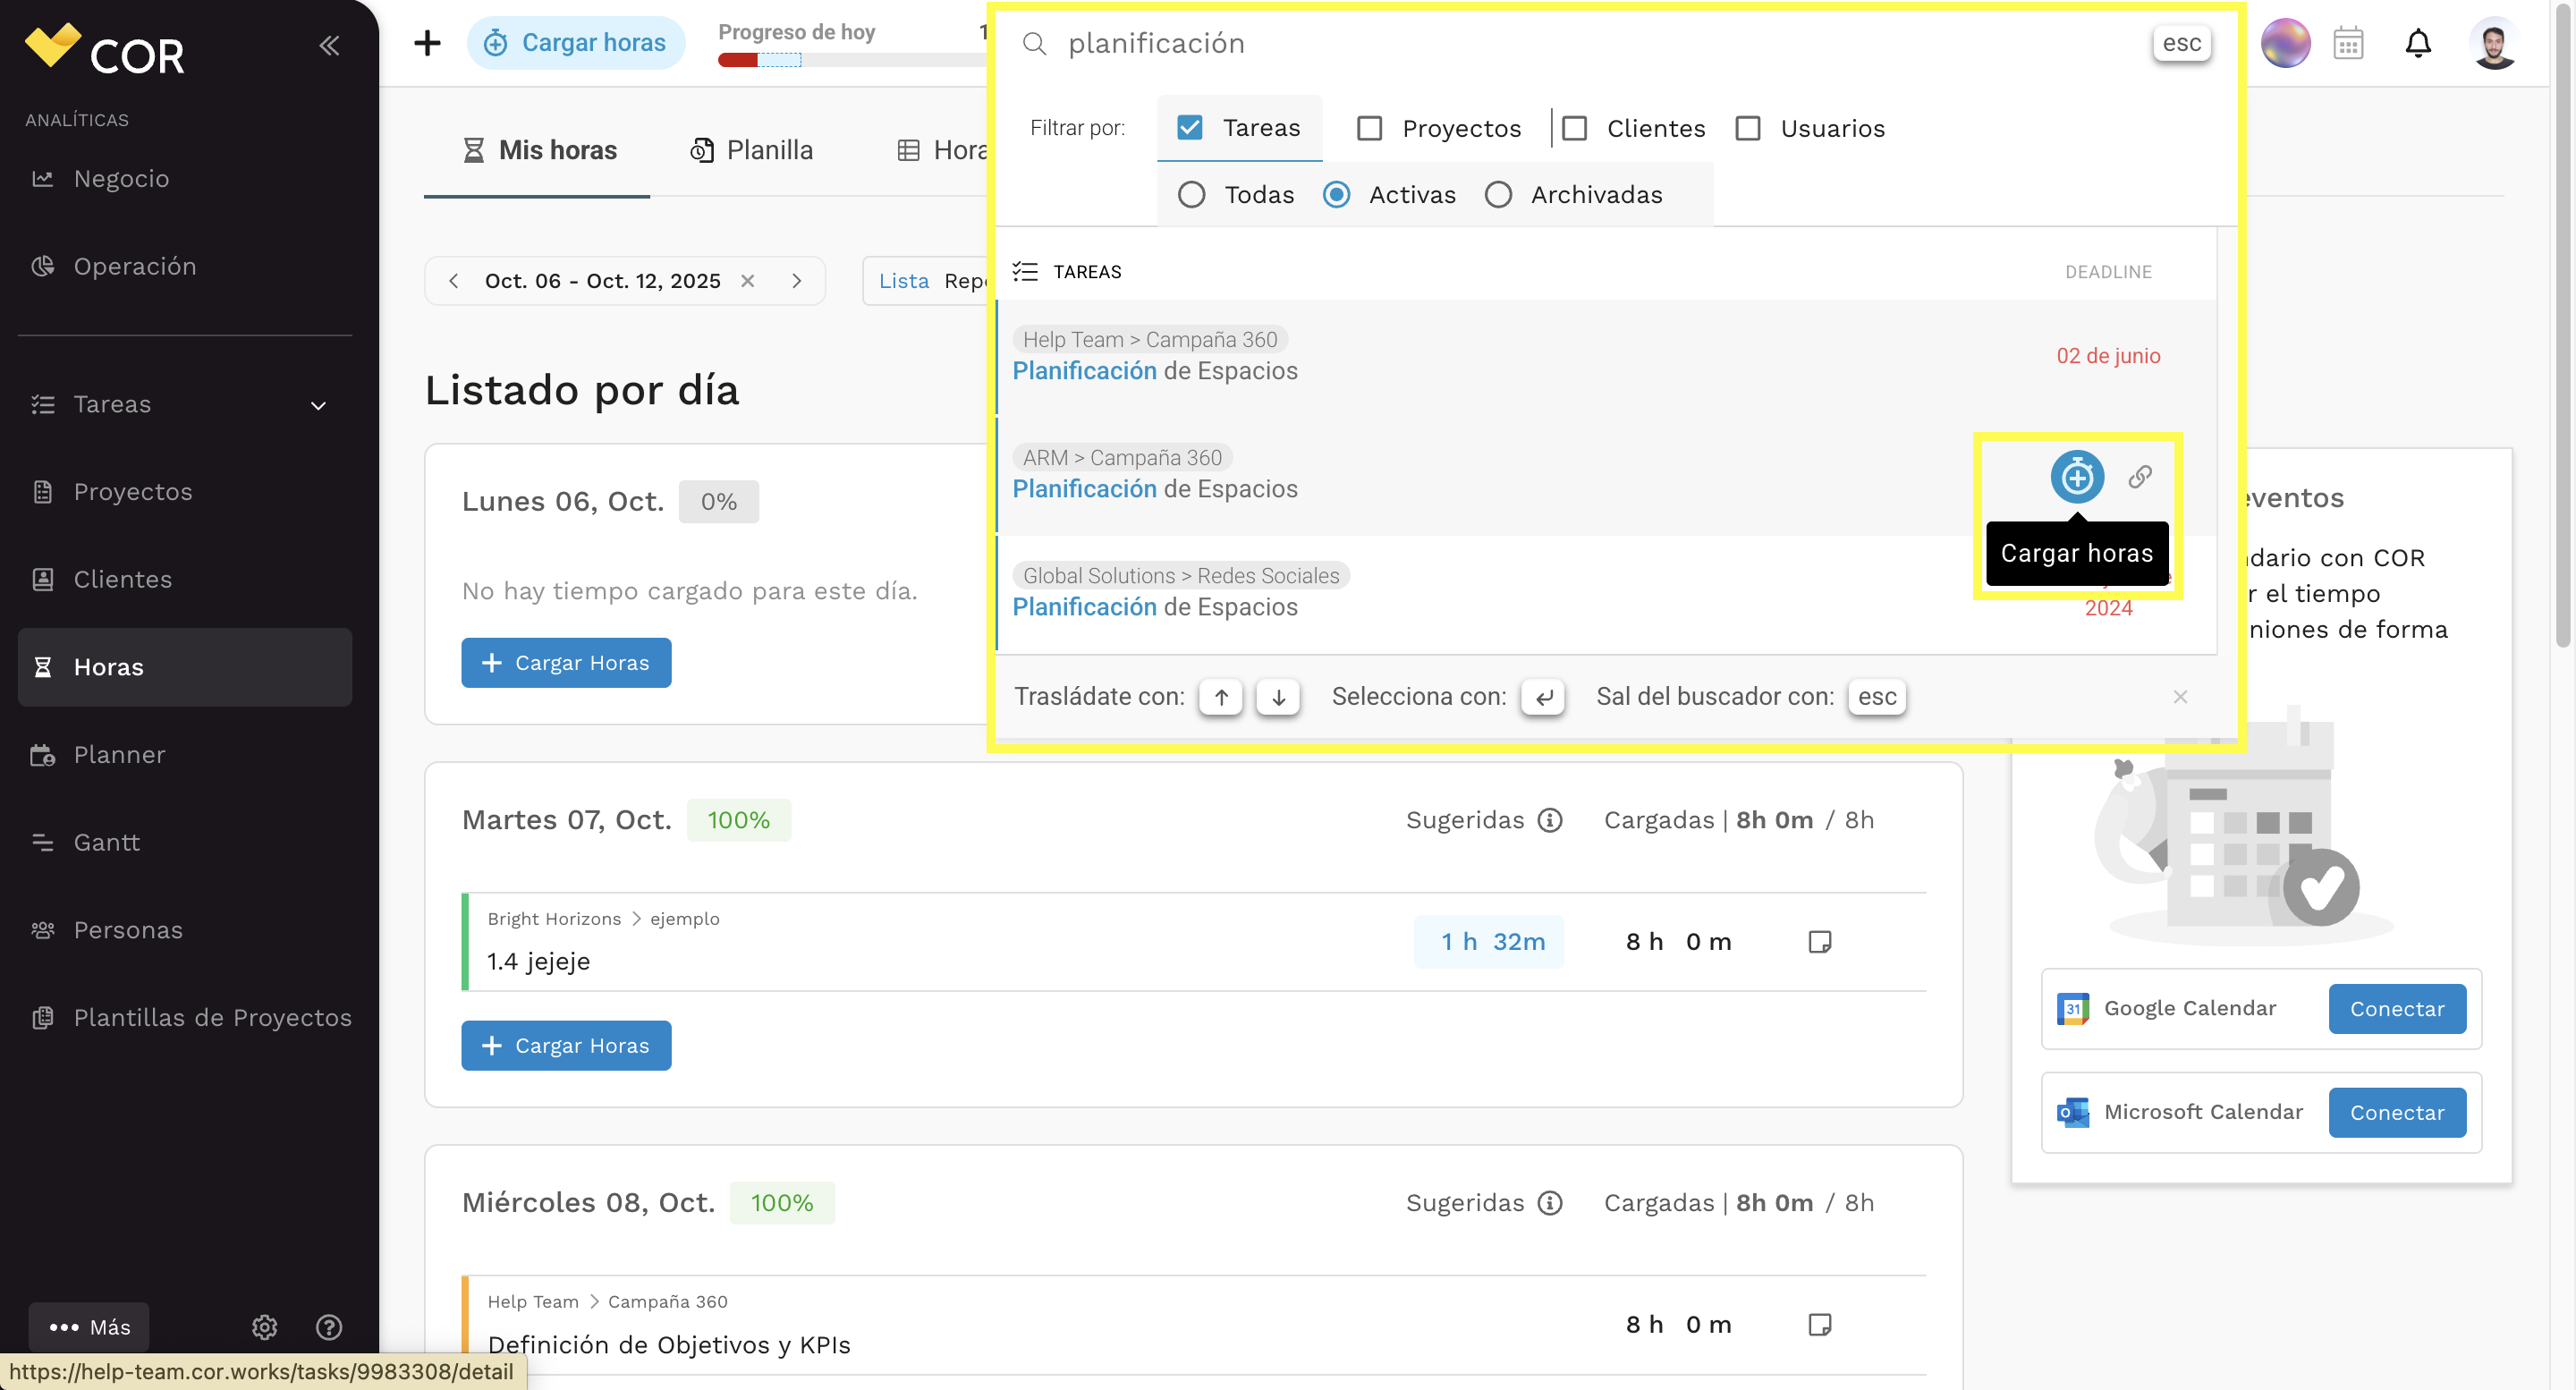
Task: Select the Lista view option
Action: [904, 281]
